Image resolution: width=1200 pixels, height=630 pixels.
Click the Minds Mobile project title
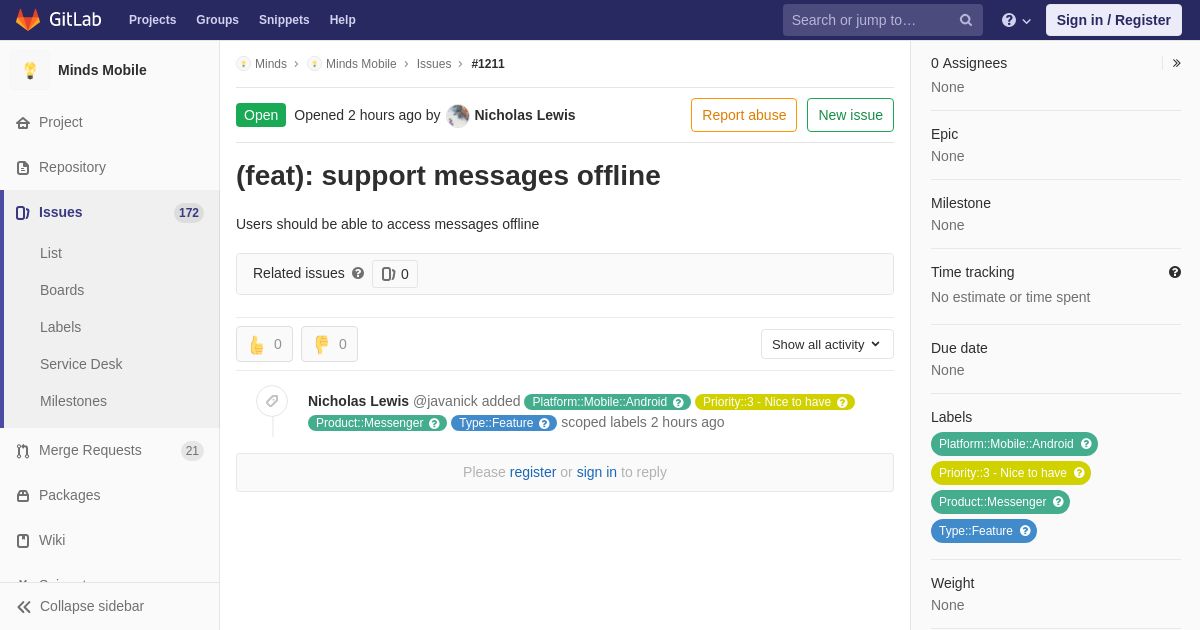[102, 70]
